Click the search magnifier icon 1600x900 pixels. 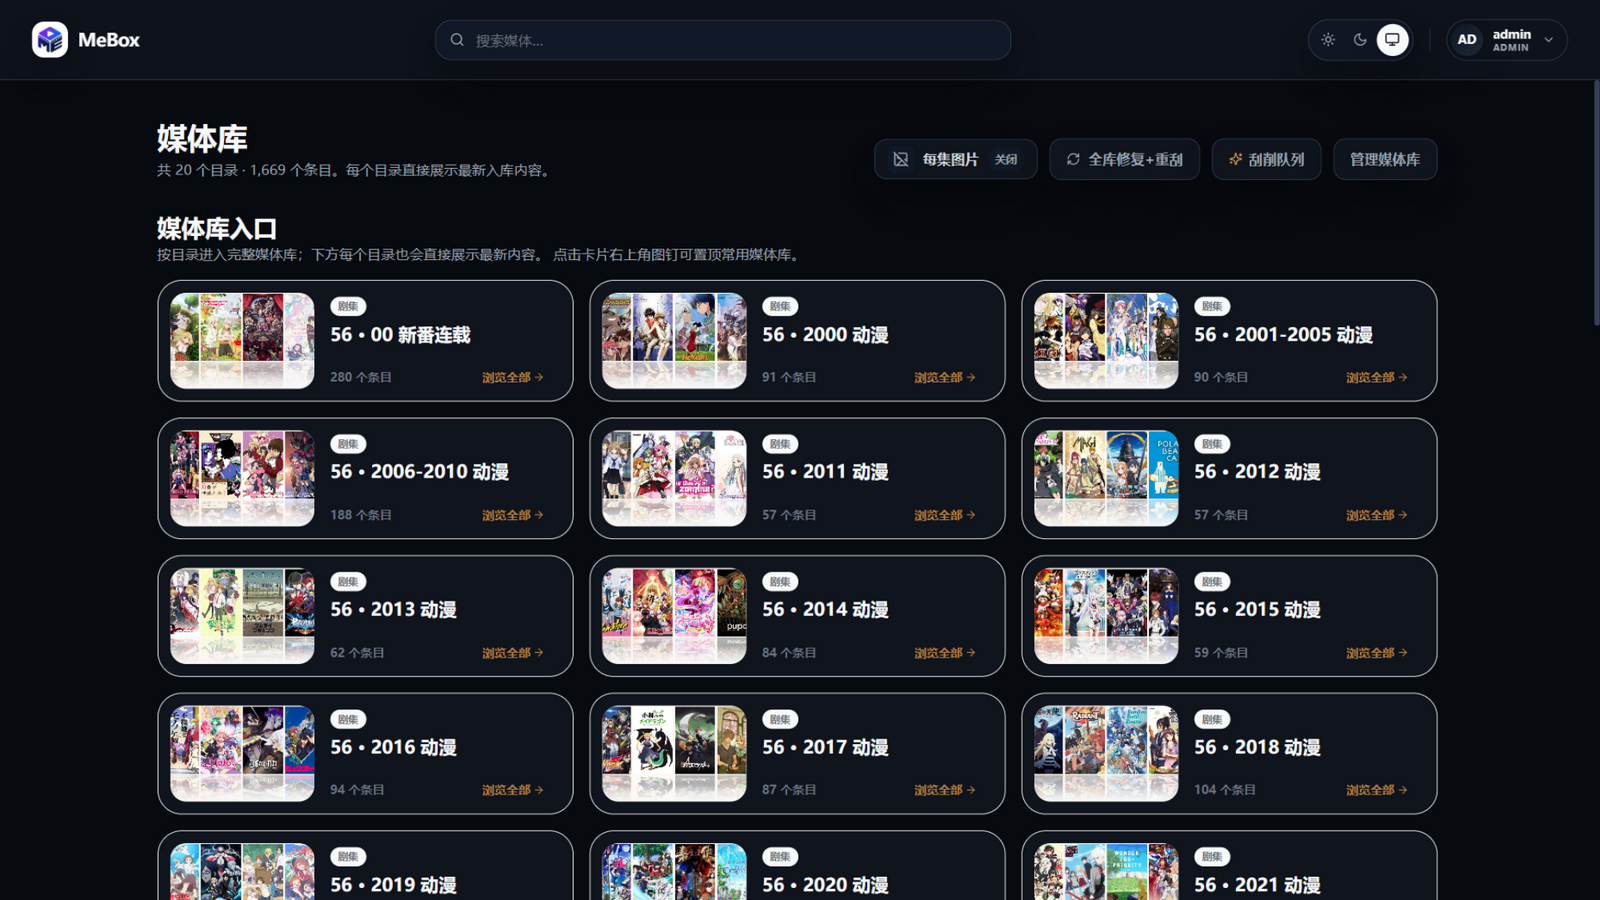[x=457, y=40]
